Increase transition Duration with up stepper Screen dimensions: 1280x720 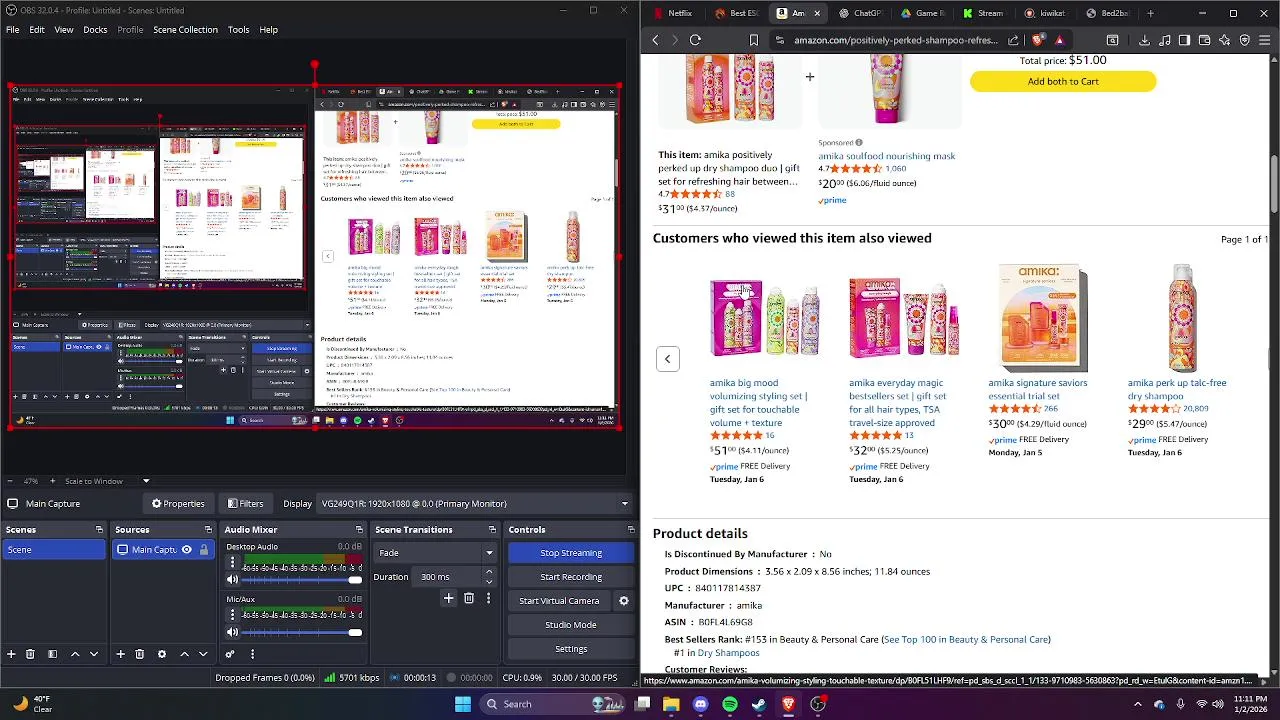488,573
